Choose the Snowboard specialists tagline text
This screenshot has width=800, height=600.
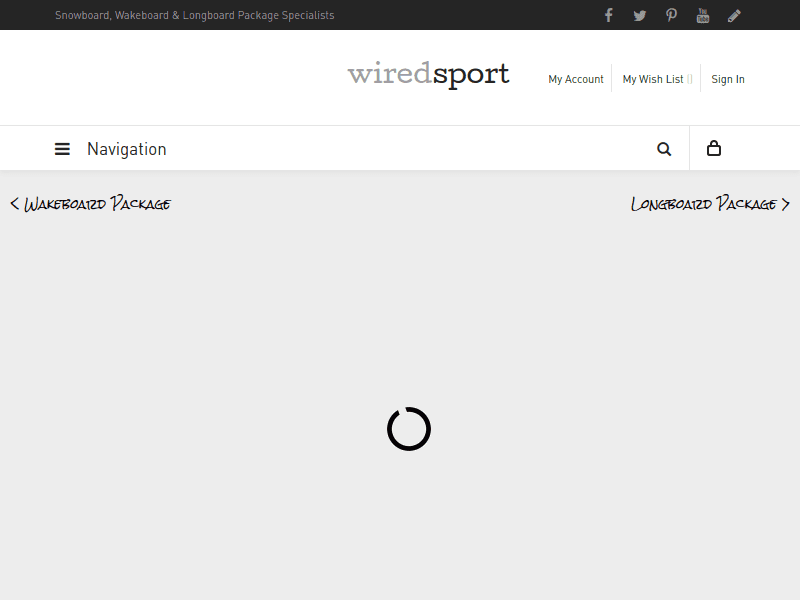point(194,15)
